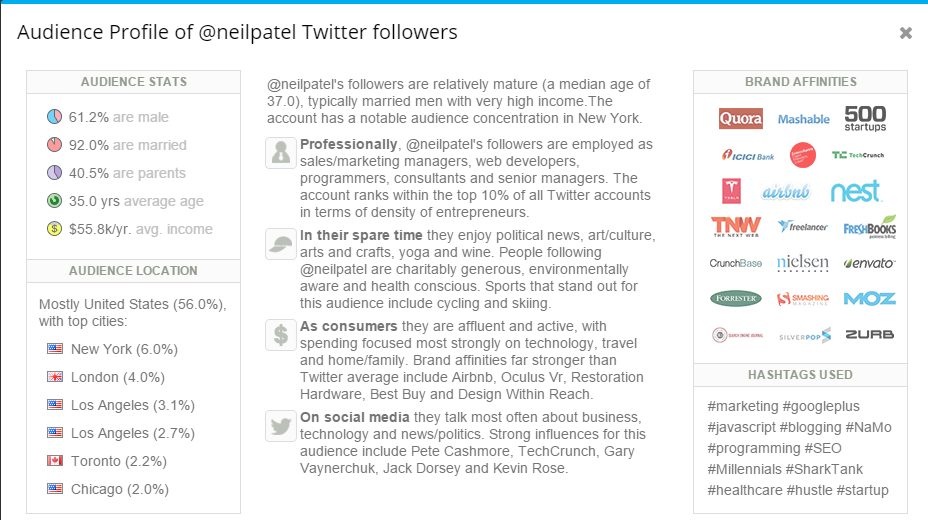This screenshot has width=928, height=520.
Task: Click the dollar sign icon by As consumers
Action: [x=281, y=335]
